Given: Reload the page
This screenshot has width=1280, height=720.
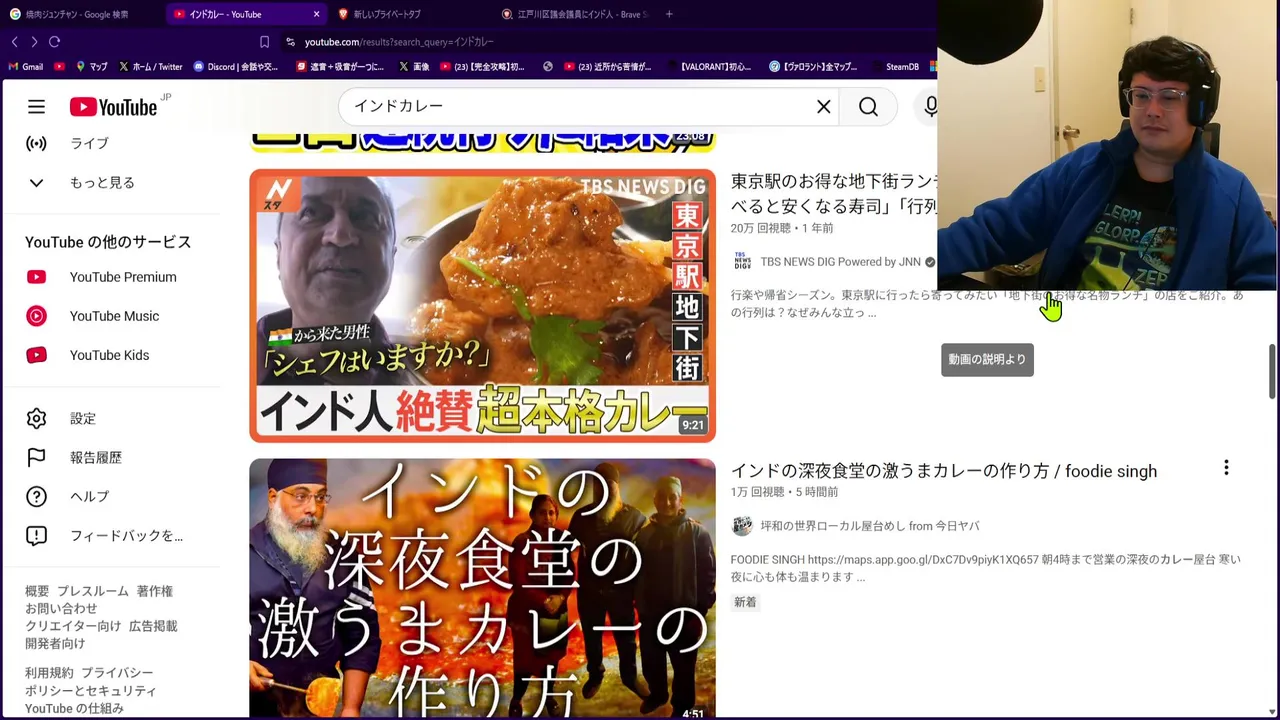Looking at the screenshot, I should pos(55,41).
